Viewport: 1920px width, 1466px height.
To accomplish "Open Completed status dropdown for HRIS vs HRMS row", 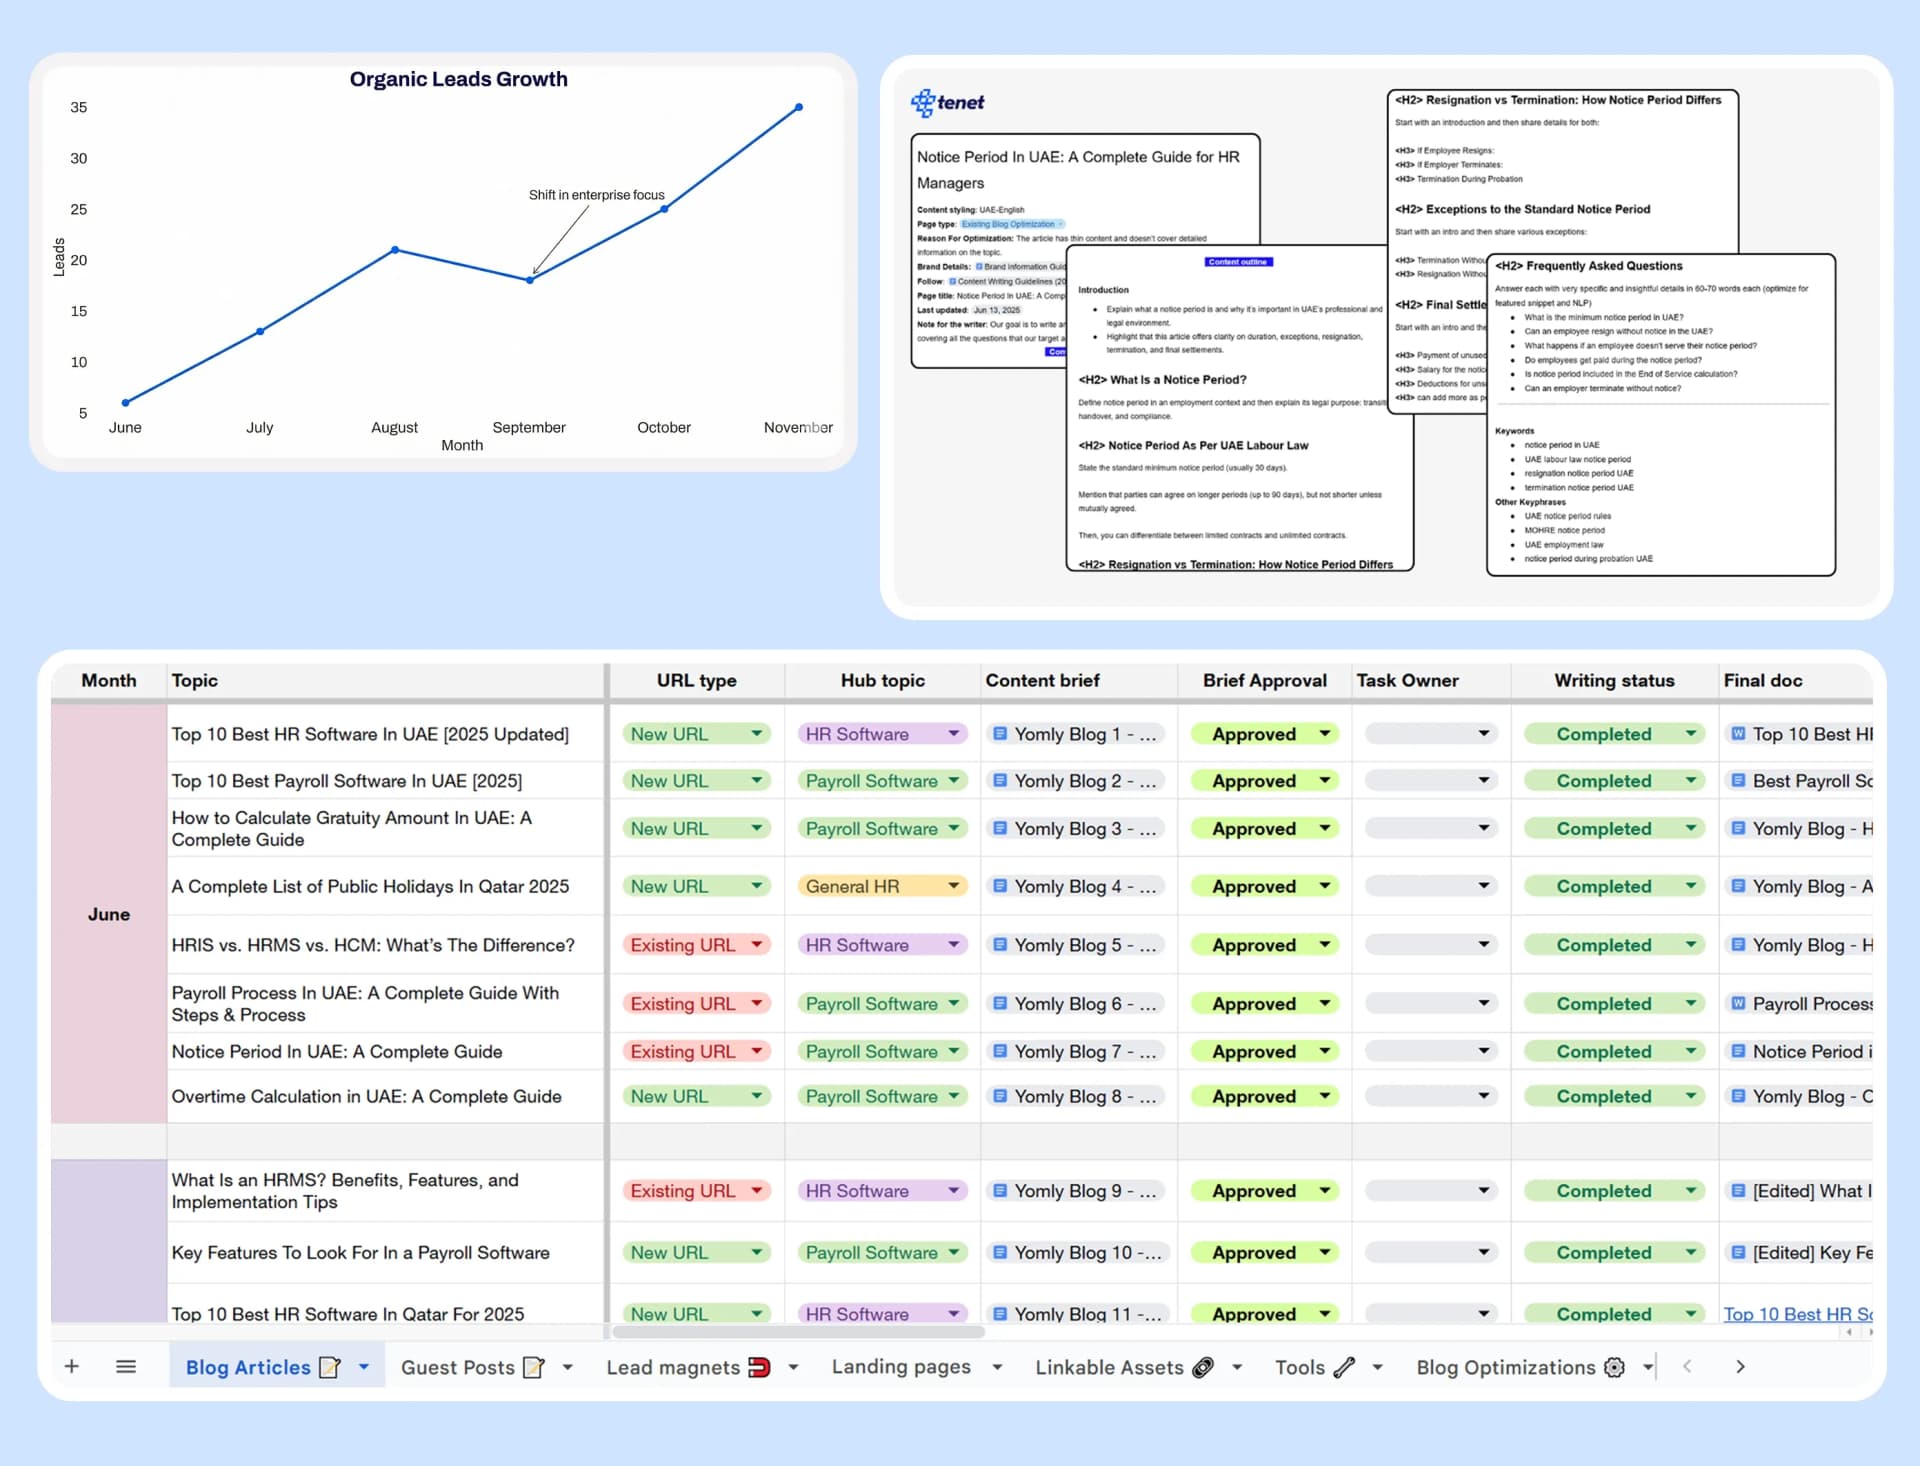I will (1688, 944).
